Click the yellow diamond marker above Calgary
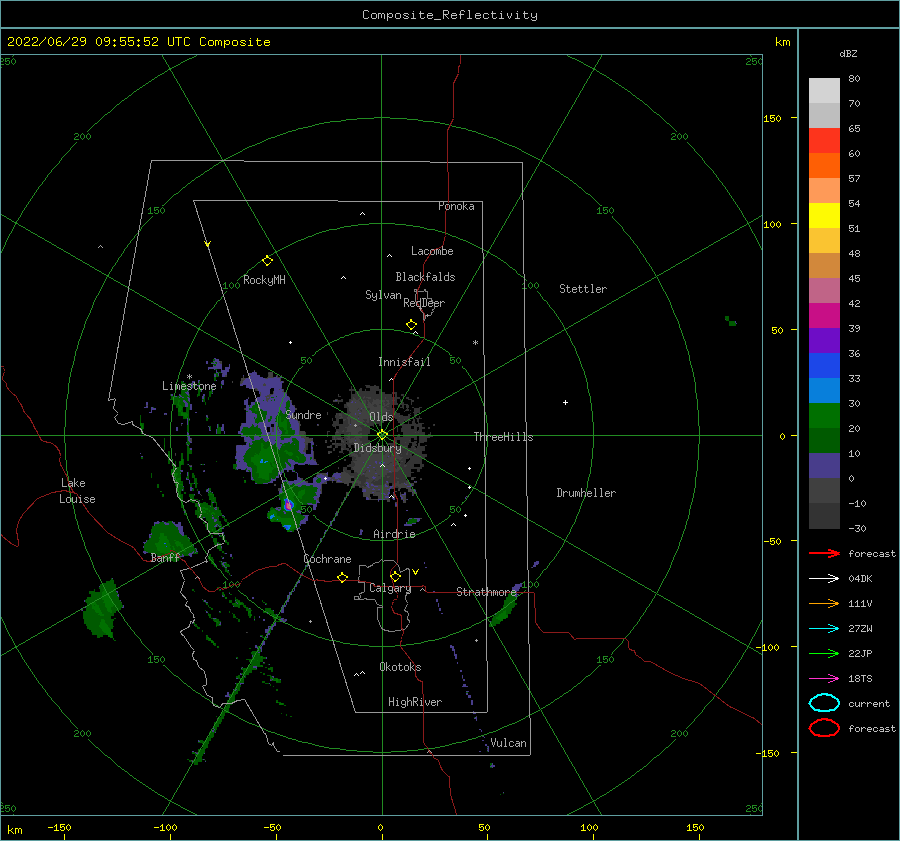900x841 pixels. [x=395, y=576]
